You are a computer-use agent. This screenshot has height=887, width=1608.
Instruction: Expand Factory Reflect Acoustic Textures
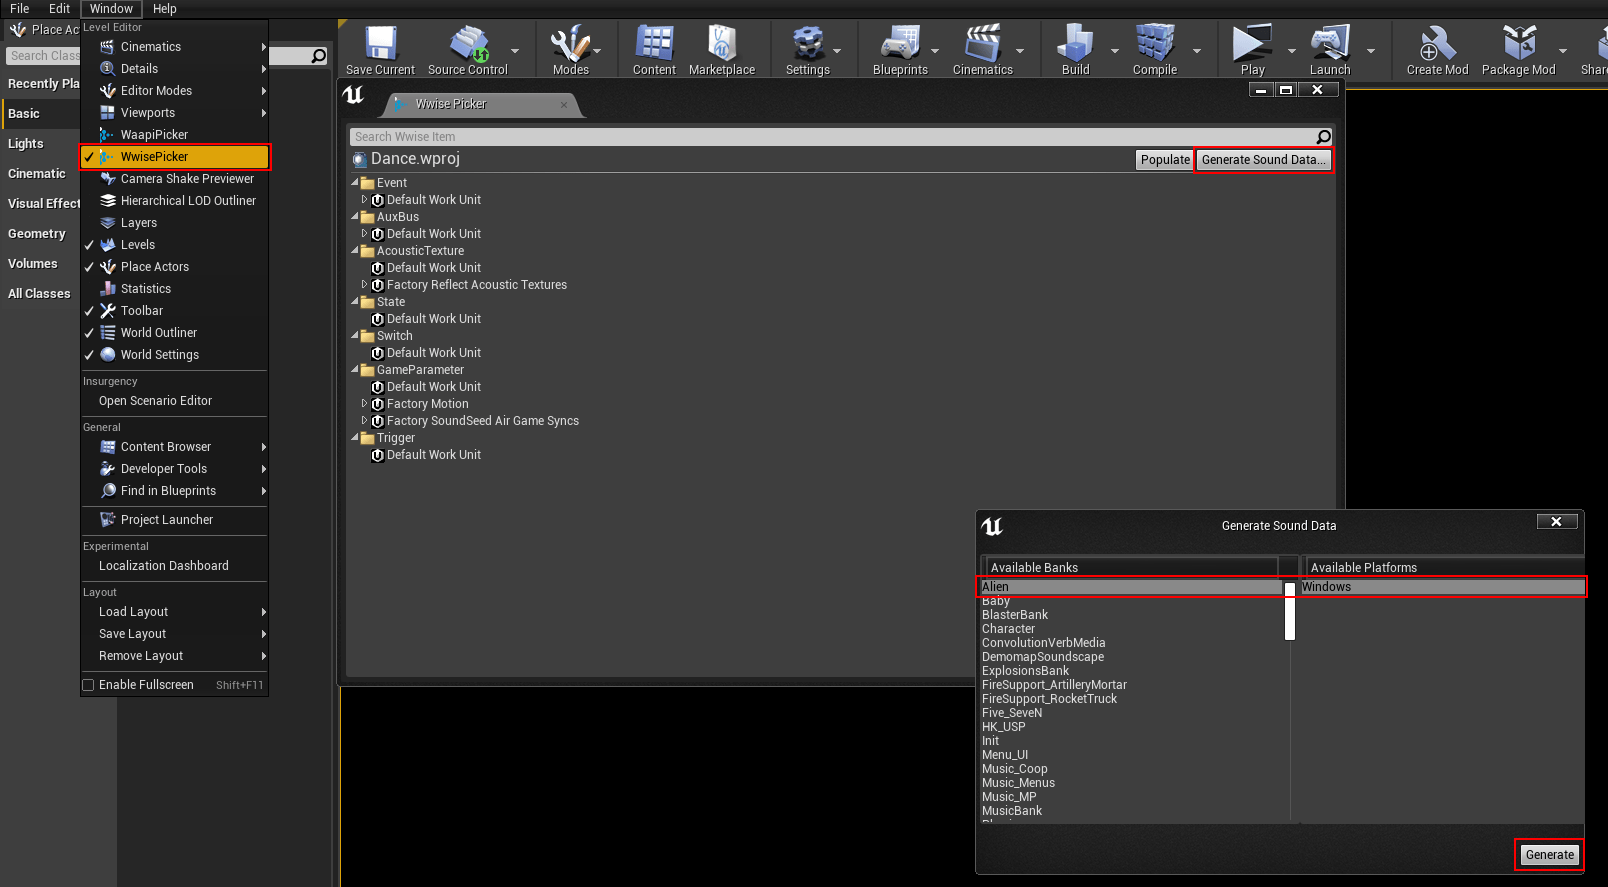365,285
